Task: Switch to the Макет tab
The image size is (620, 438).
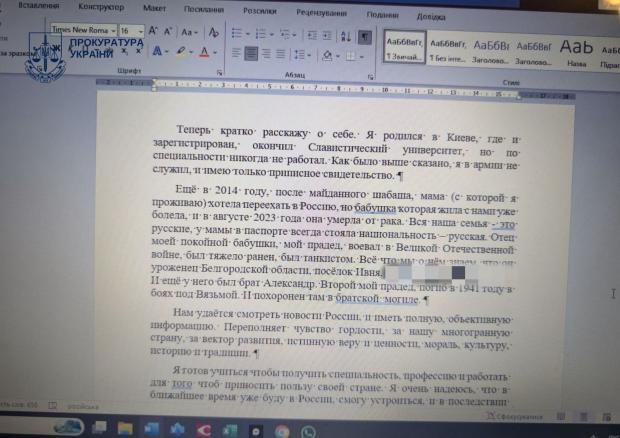Action: tap(153, 7)
